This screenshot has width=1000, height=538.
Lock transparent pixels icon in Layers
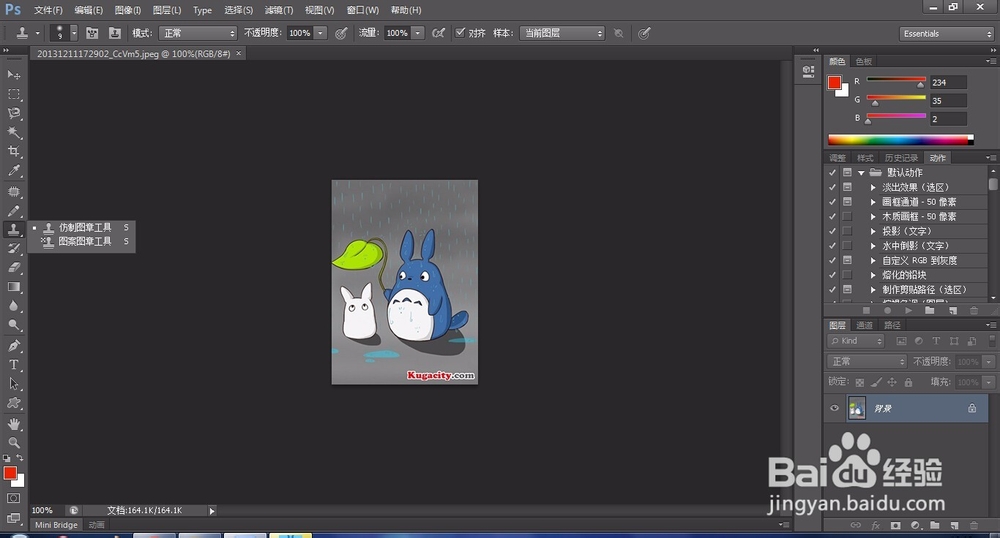tap(860, 382)
